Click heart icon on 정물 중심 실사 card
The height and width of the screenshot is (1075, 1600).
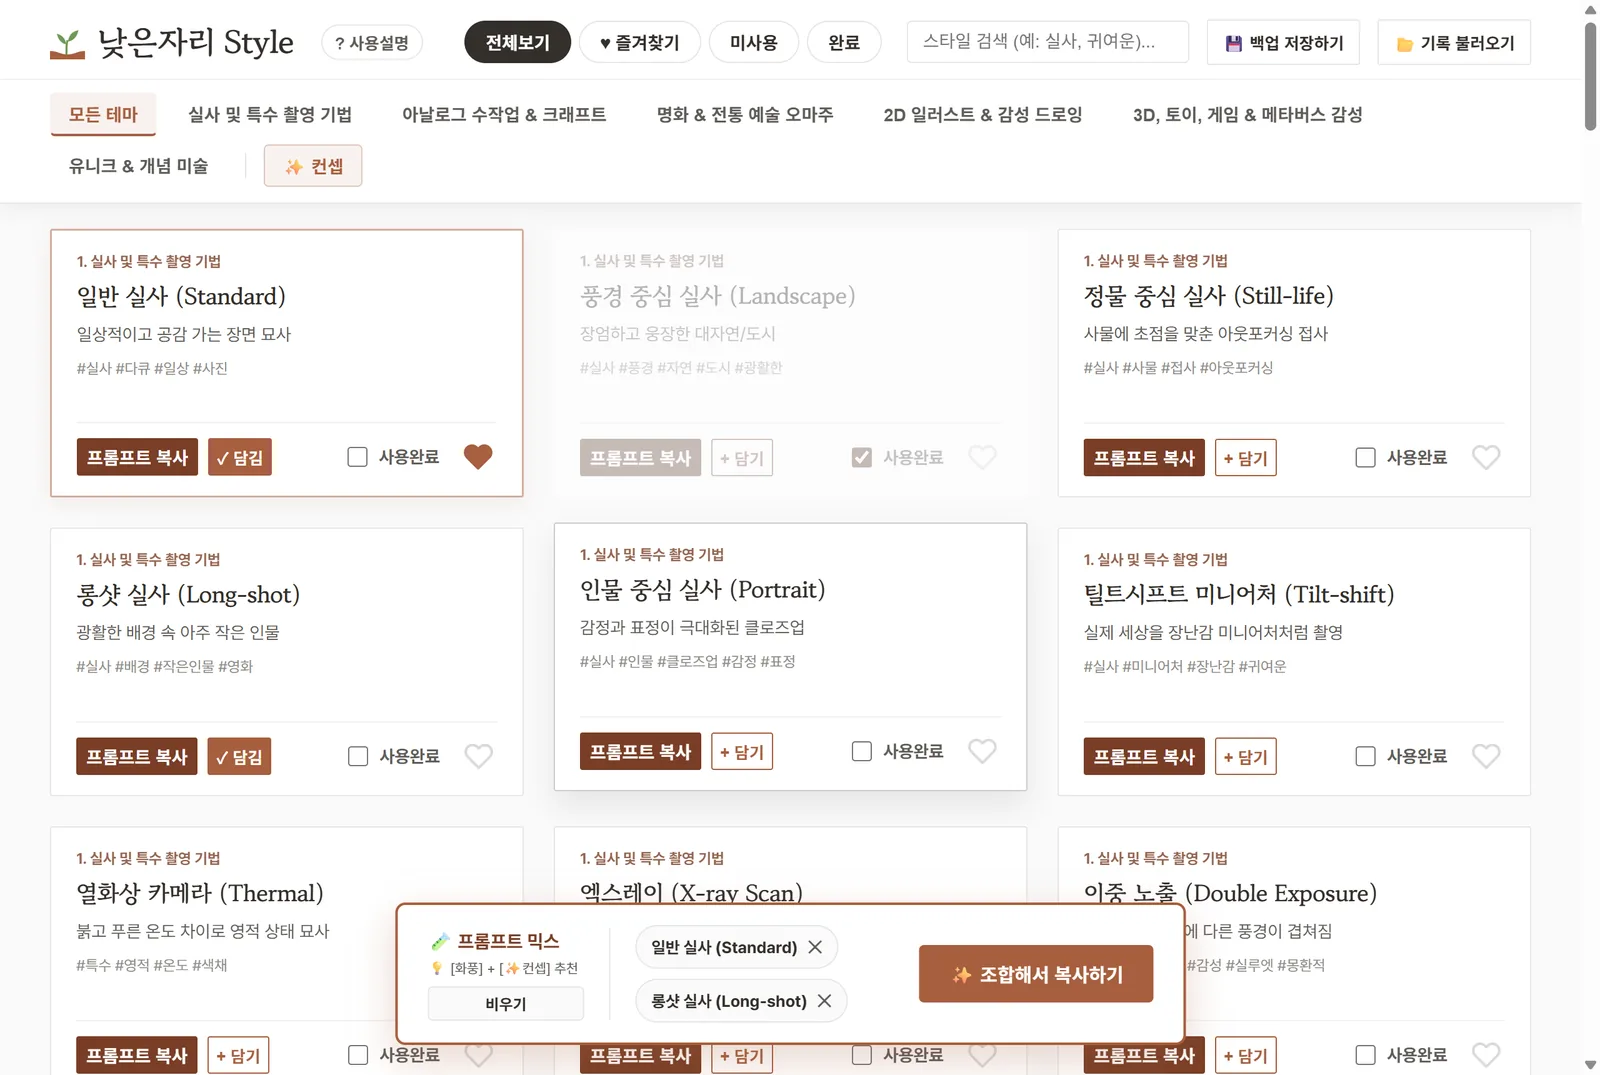tap(1486, 457)
